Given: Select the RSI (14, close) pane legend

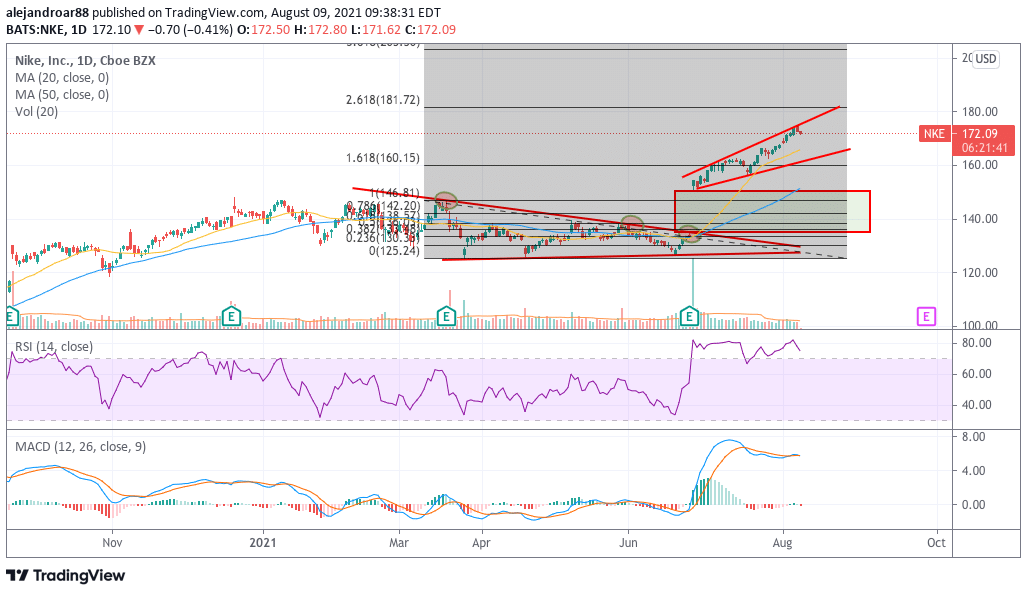Looking at the screenshot, I should click(54, 346).
